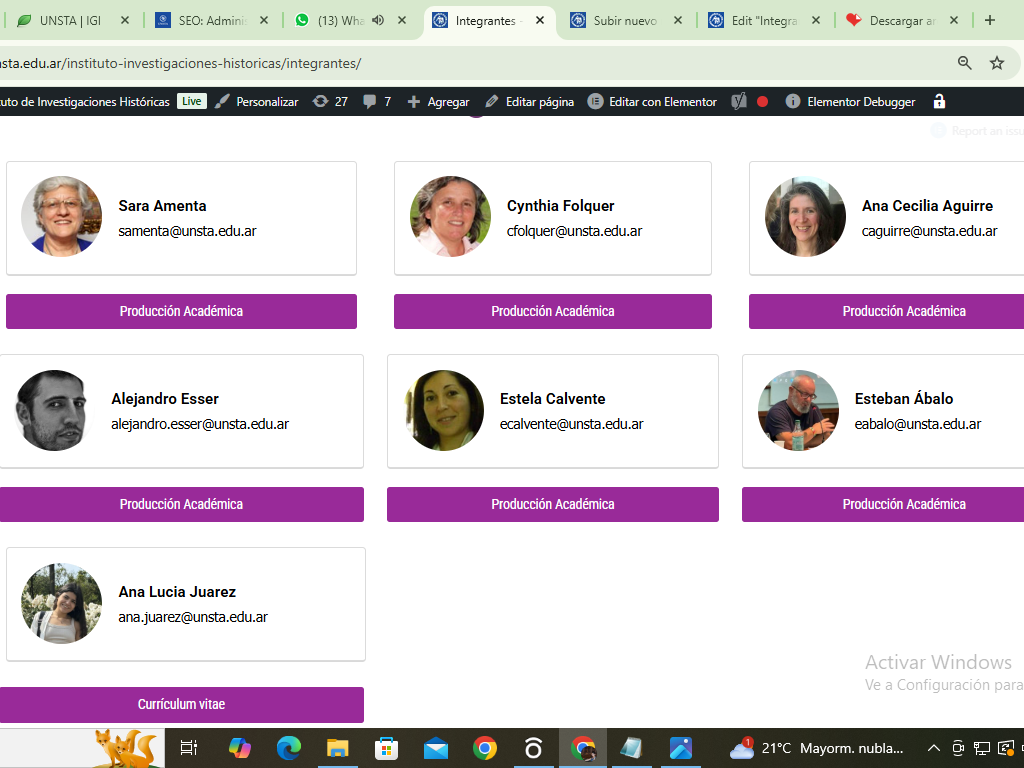The width and height of the screenshot is (1024, 768).
Task: Bookmark this page with the star icon
Action: (x=996, y=63)
